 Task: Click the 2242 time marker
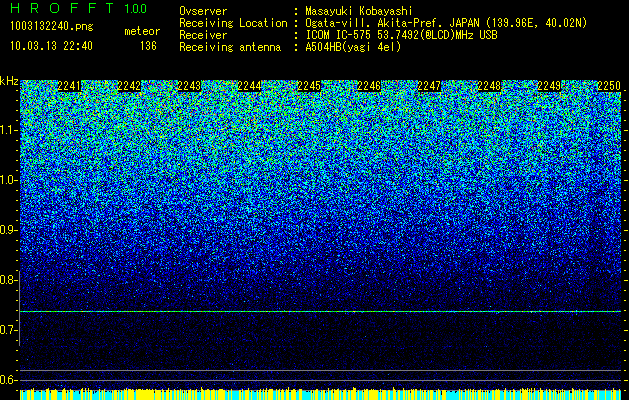pyautogui.click(x=129, y=86)
